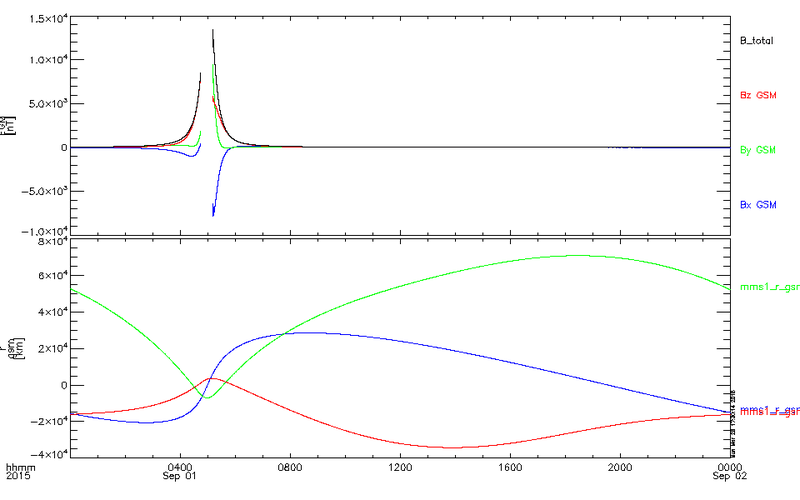This screenshot has width=800, height=500.
Task: Click the B_total legend label
Action: (757, 41)
